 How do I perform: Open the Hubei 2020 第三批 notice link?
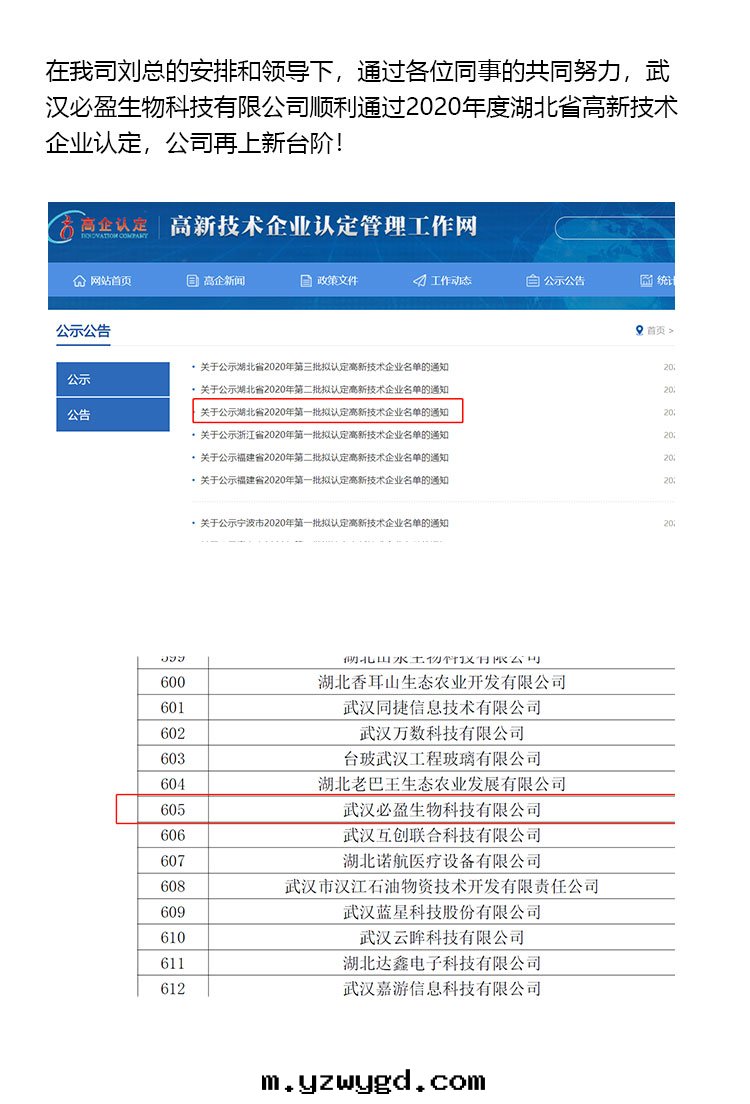[324, 367]
